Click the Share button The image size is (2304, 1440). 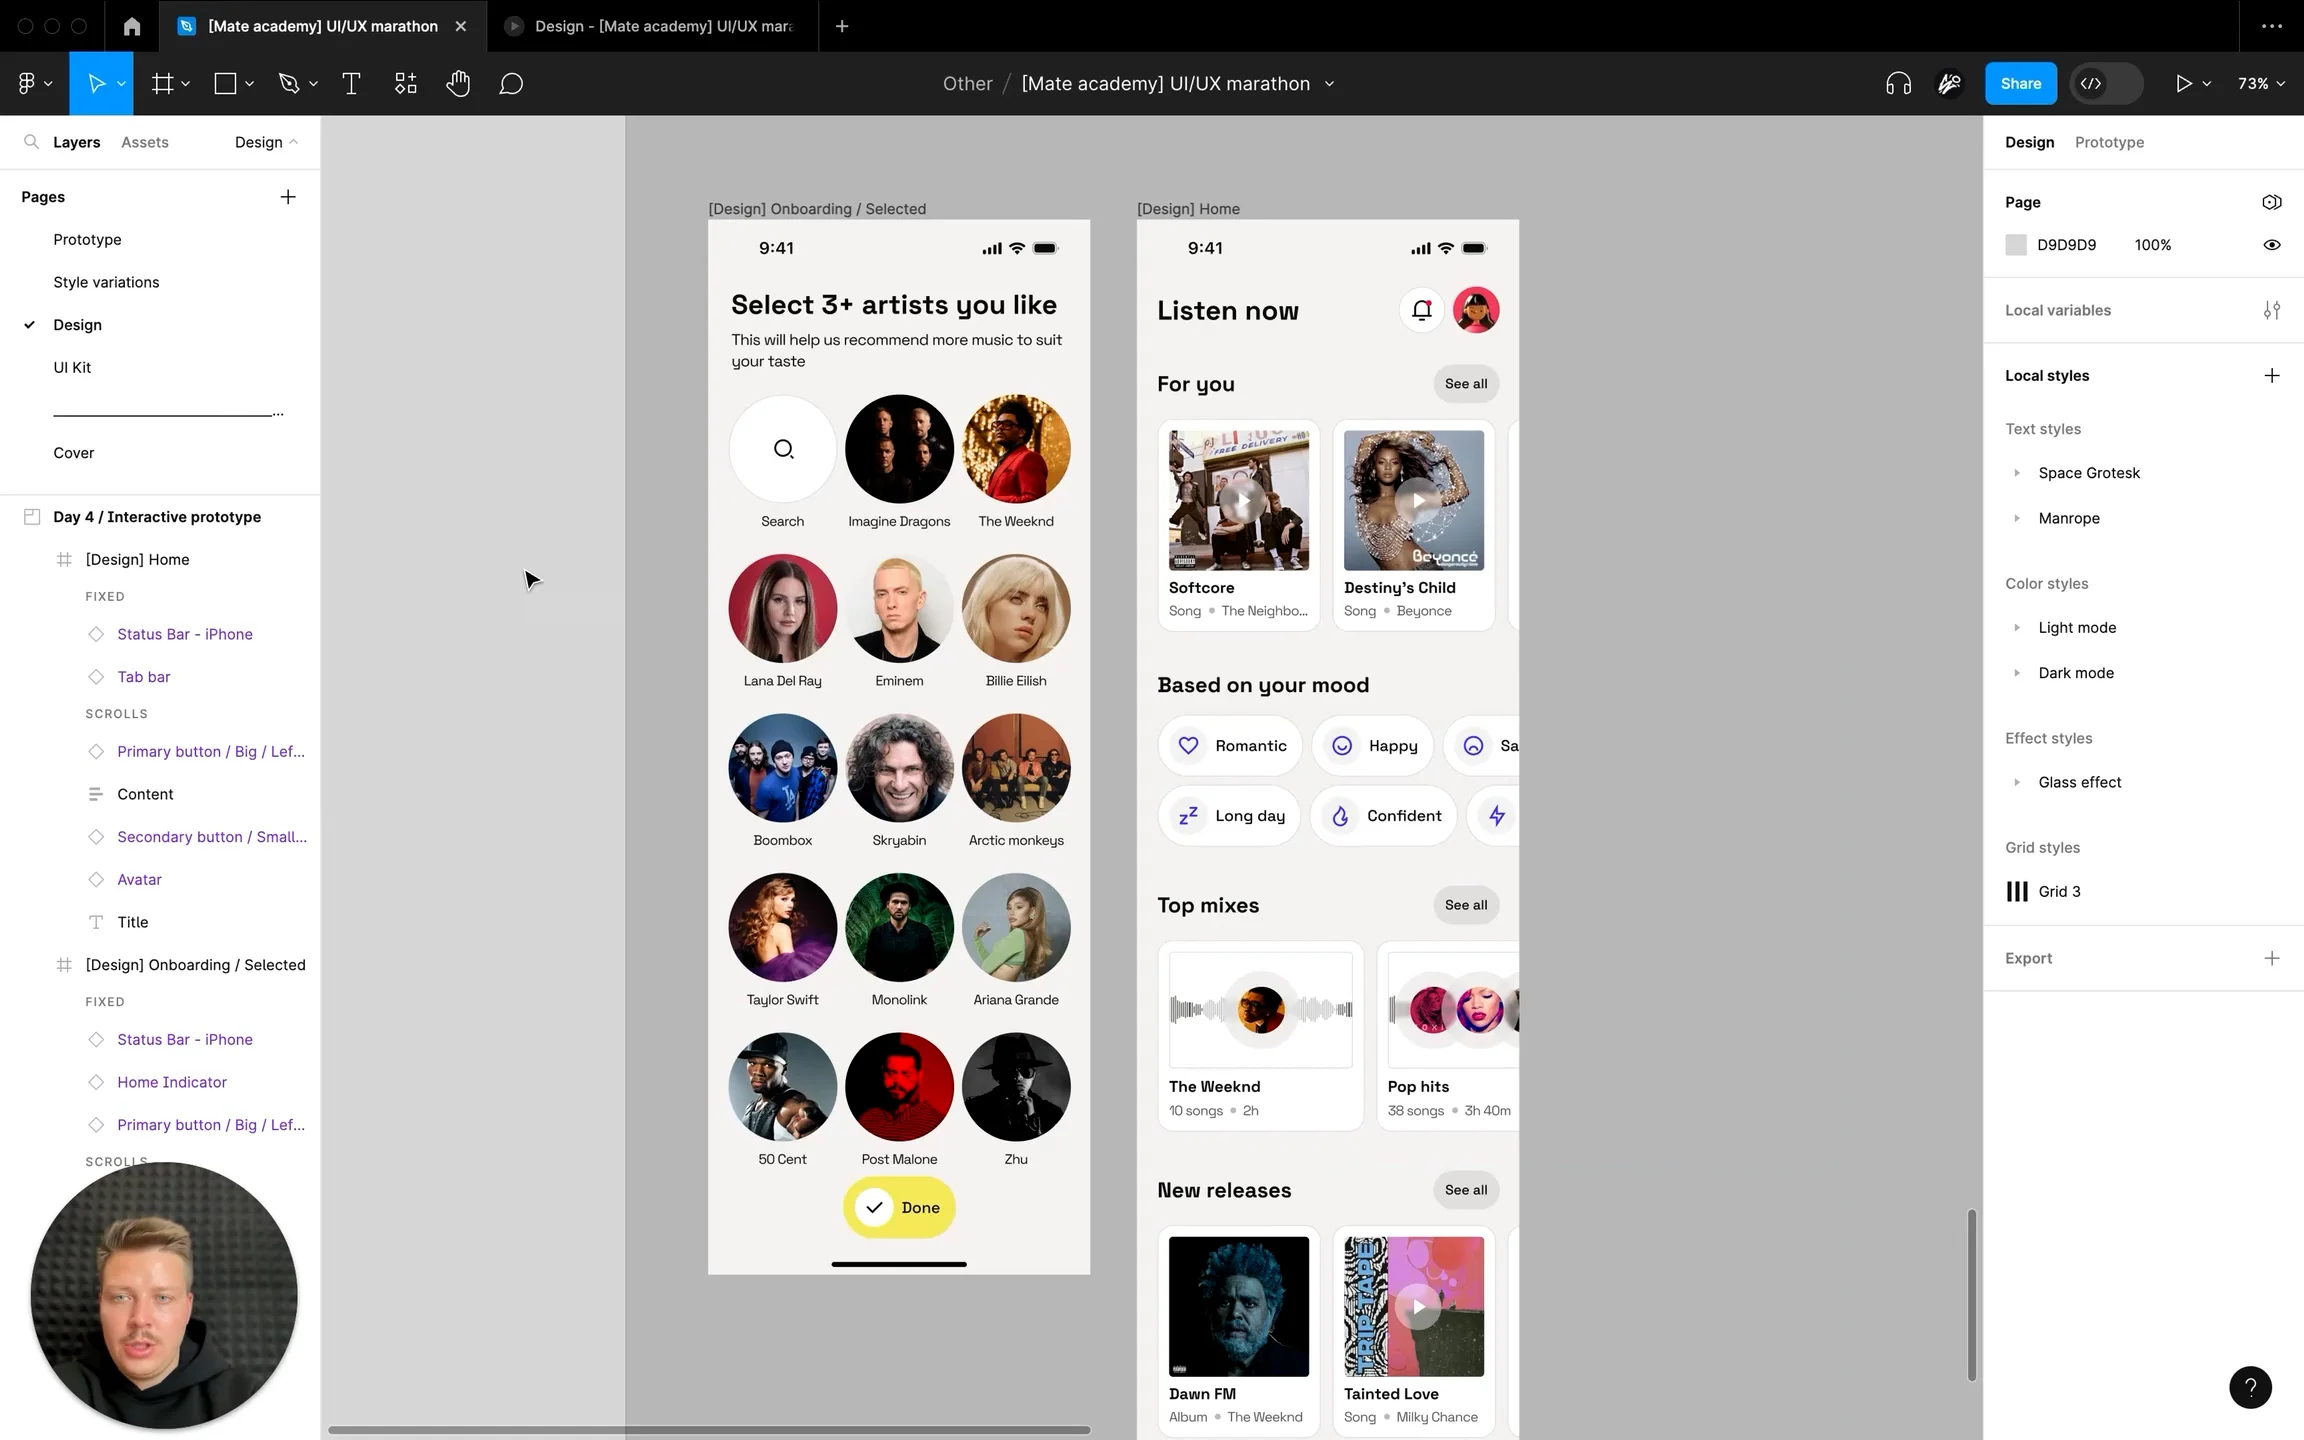click(x=2020, y=84)
